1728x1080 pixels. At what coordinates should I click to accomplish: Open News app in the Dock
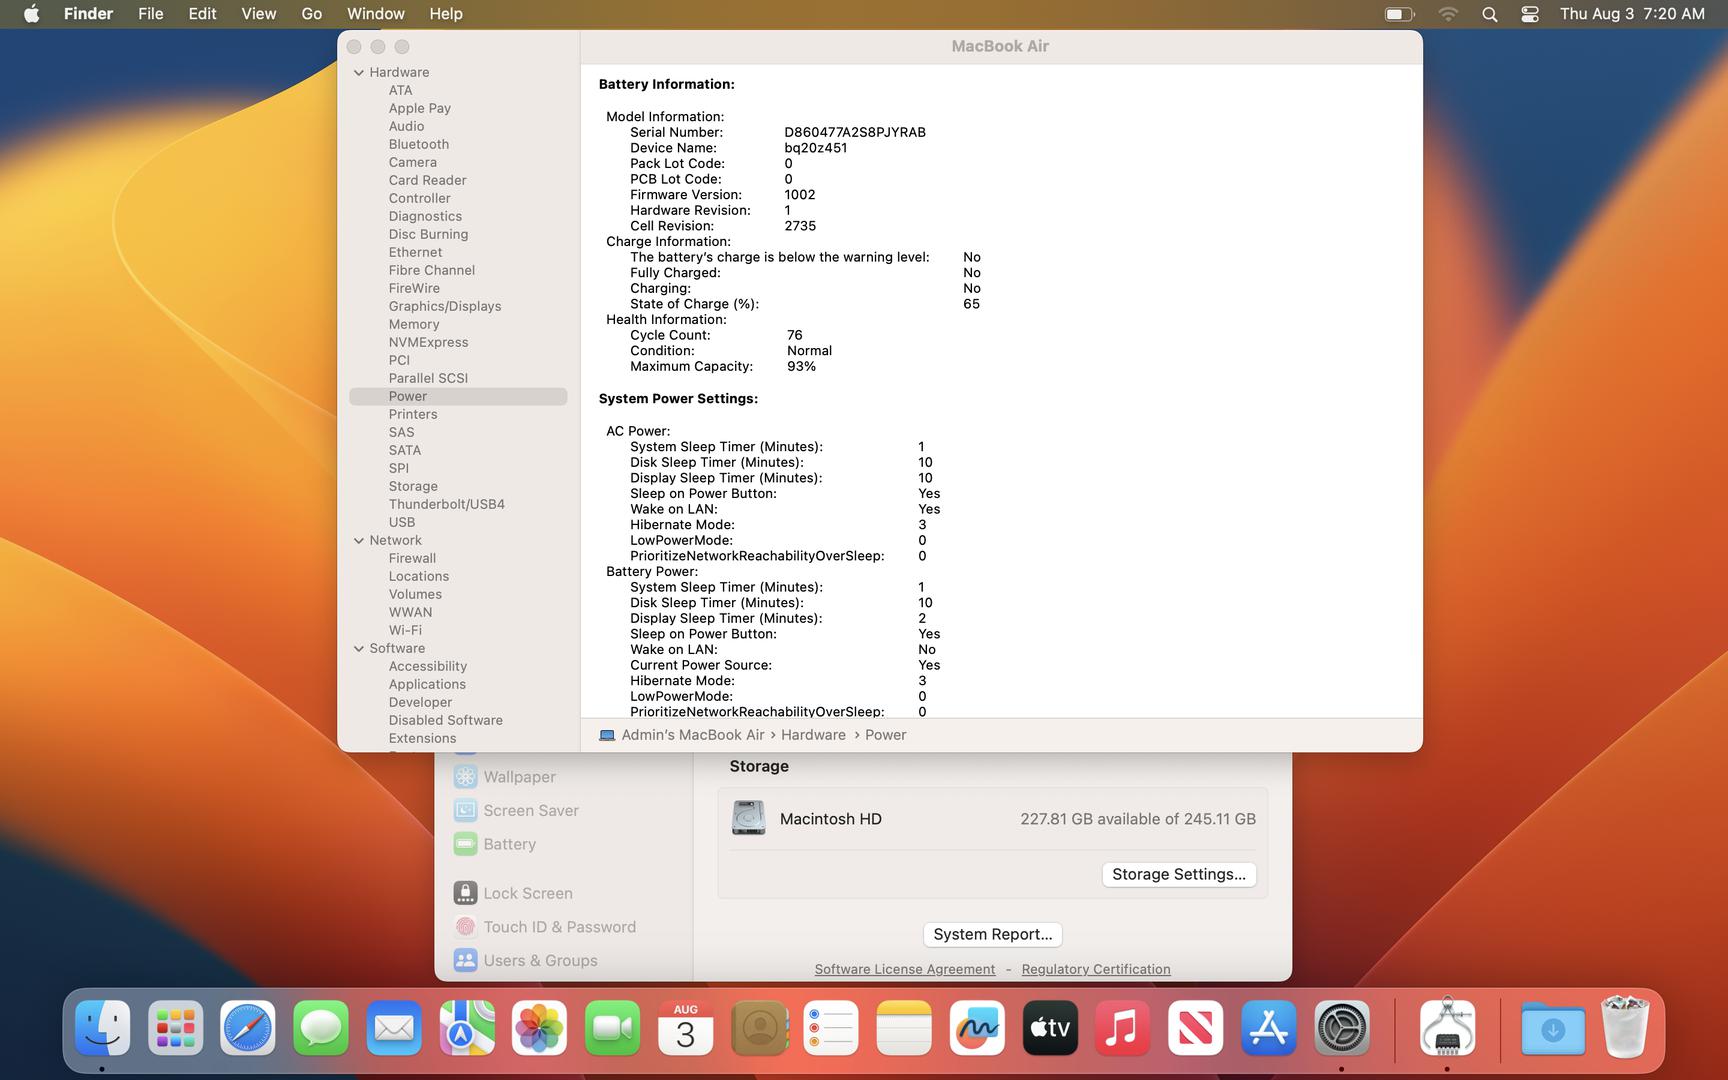coord(1196,1028)
